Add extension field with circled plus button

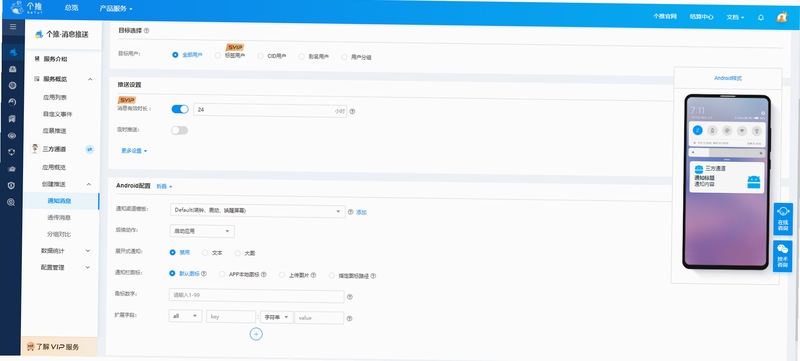(x=256, y=334)
